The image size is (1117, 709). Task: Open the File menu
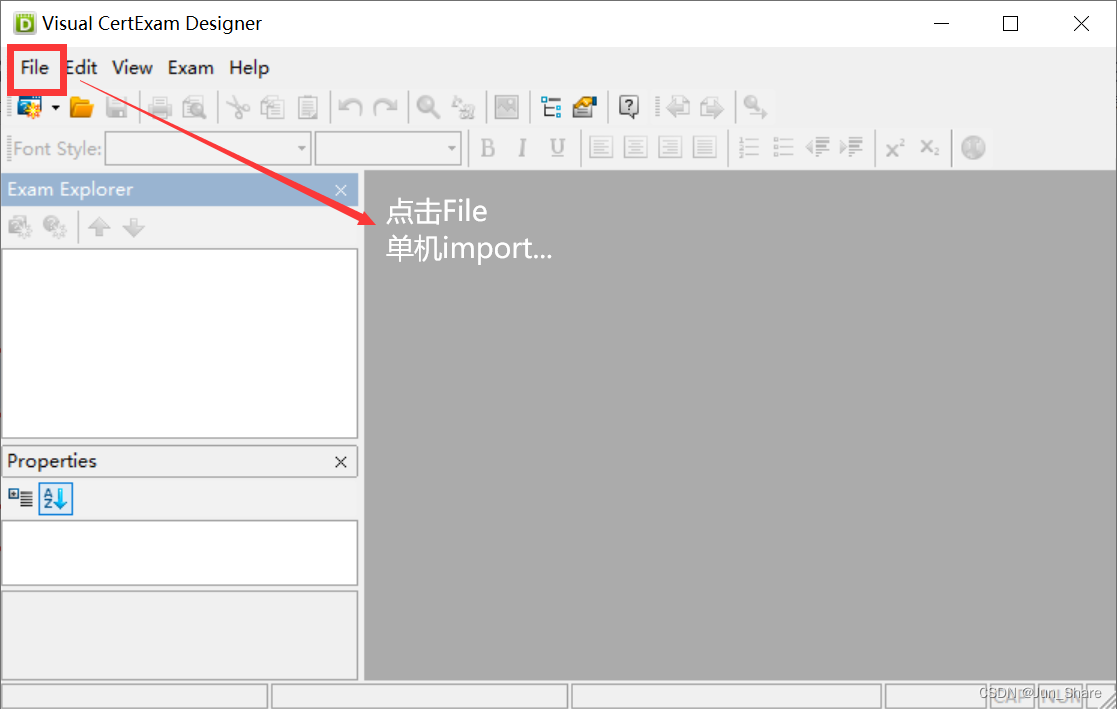point(35,68)
